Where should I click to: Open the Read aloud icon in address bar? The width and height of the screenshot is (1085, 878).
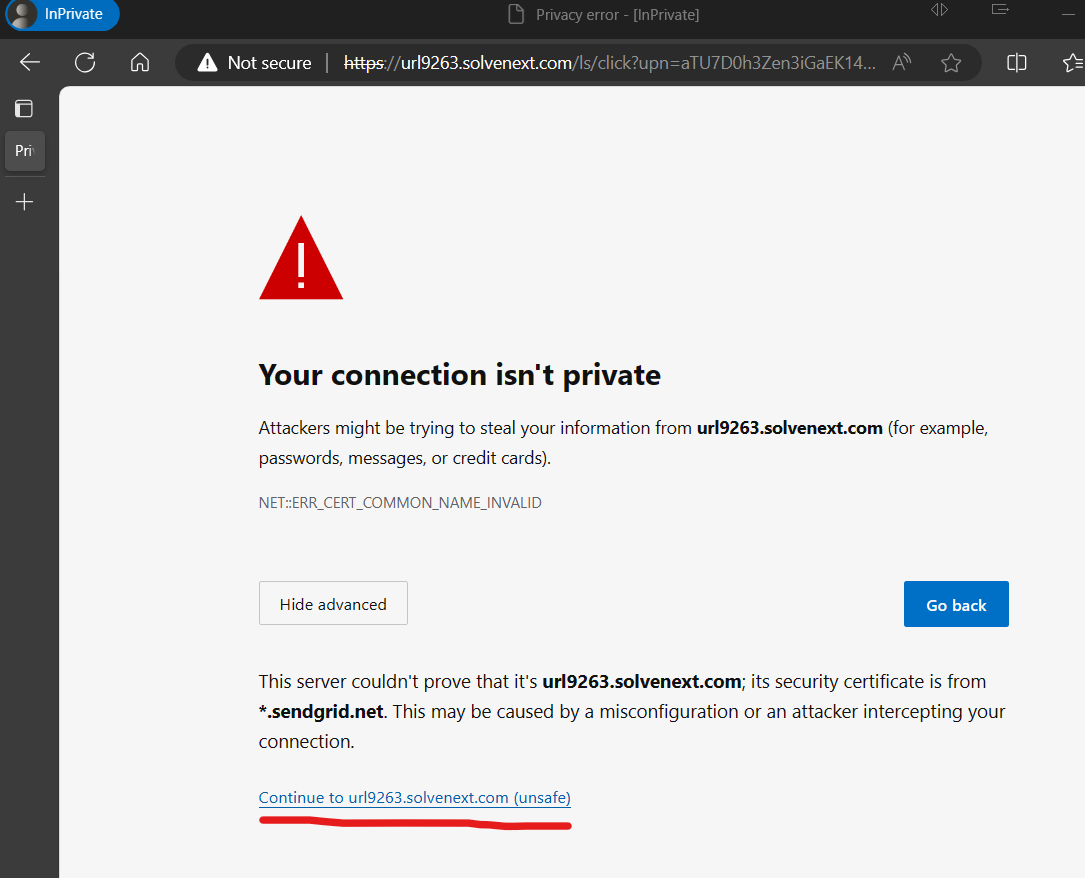pyautogui.click(x=902, y=62)
